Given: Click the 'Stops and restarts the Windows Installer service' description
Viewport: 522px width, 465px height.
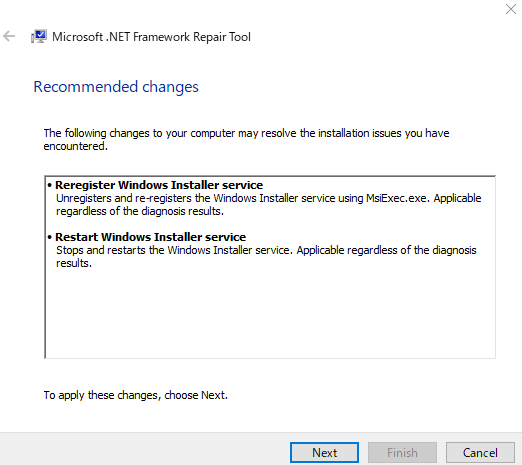Looking at the screenshot, I should (266, 256).
